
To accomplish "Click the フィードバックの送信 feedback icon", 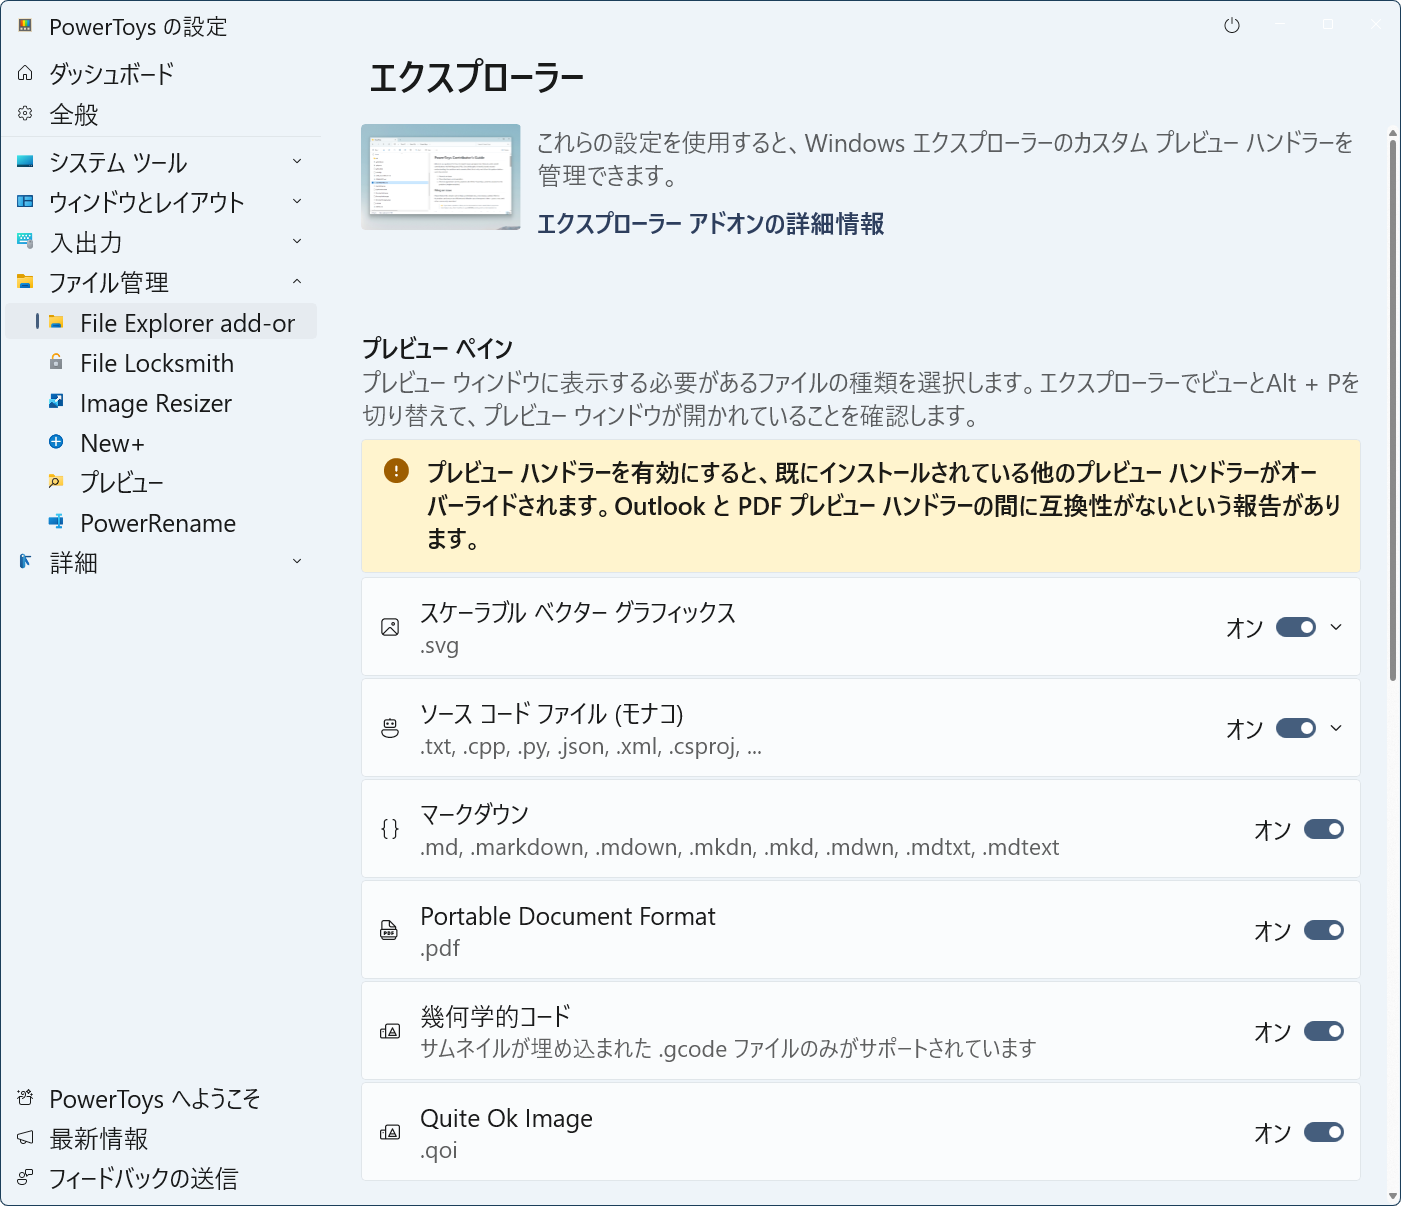I will point(25,1178).
